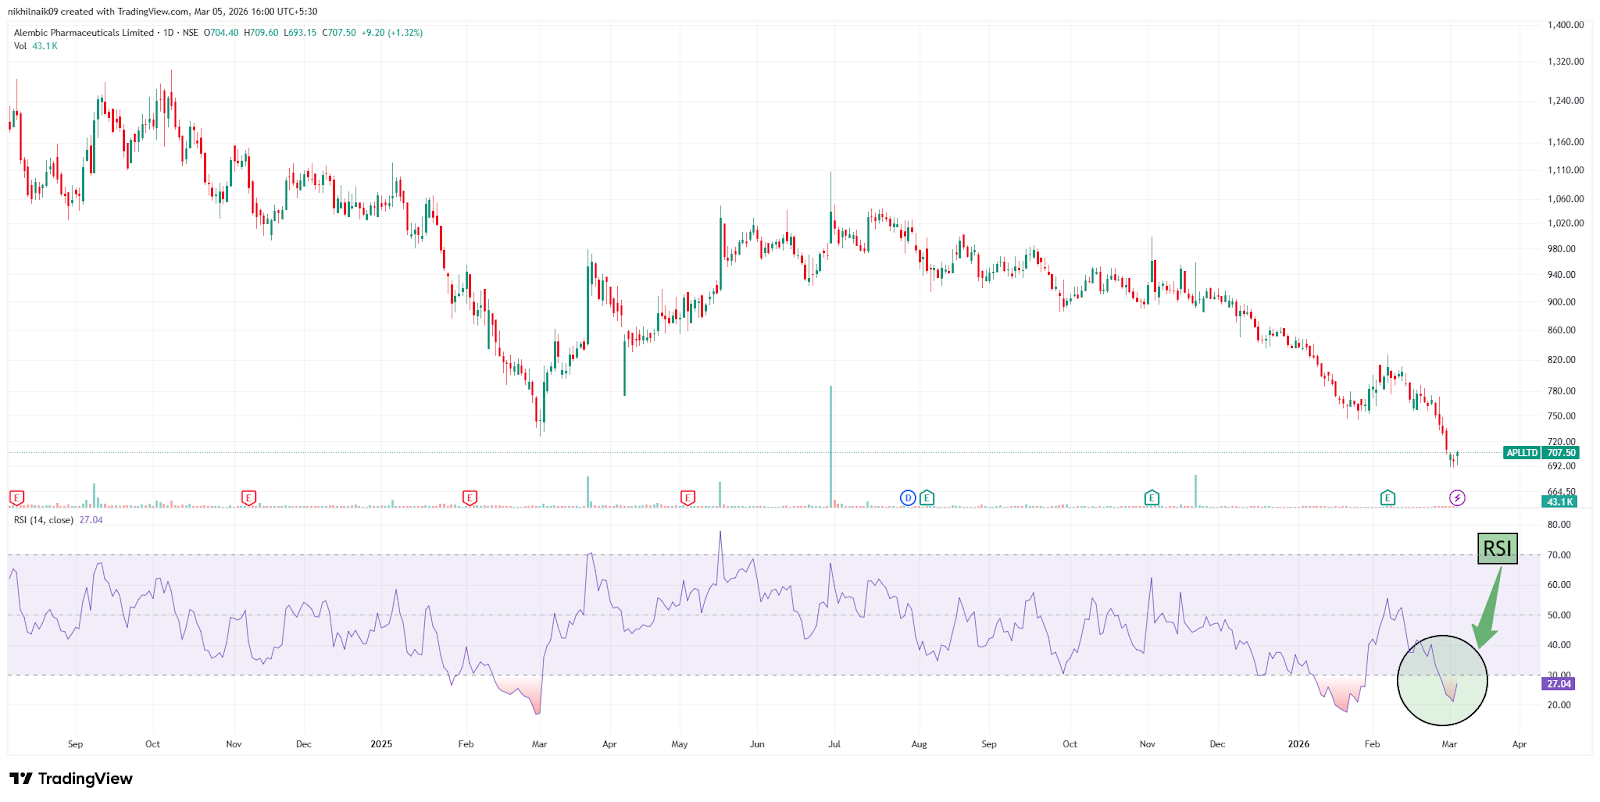The image size is (1600, 802).
Task: Select the Alembic Pharmaceuticals Limited symbol title
Action: 84,33
